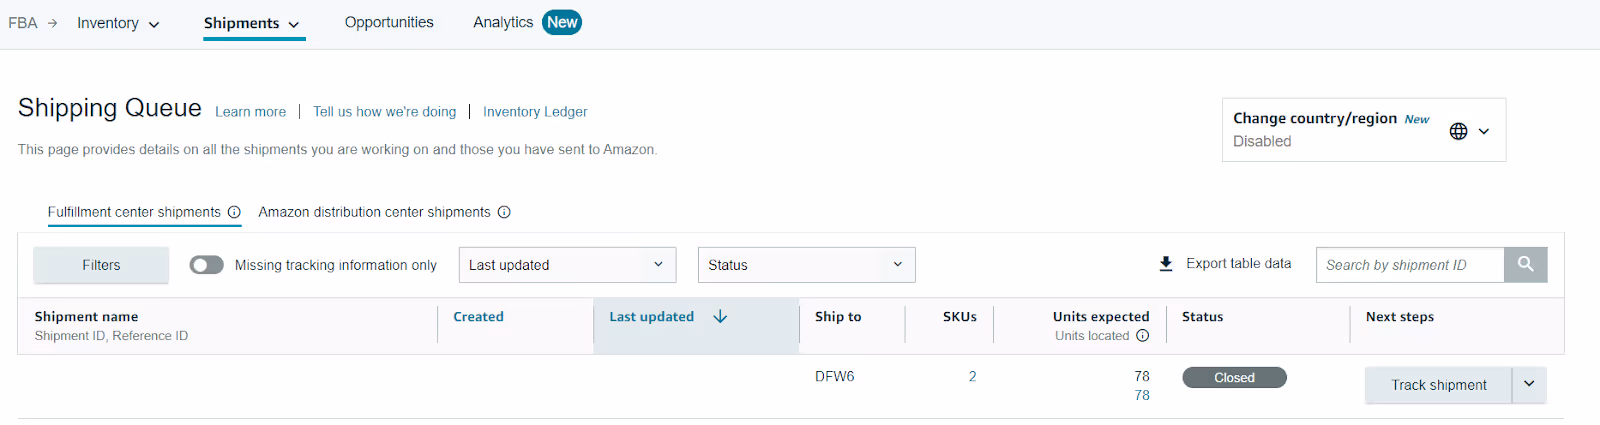This screenshot has height=425, width=1600.
Task: Click the download icon for export
Action: (1166, 264)
